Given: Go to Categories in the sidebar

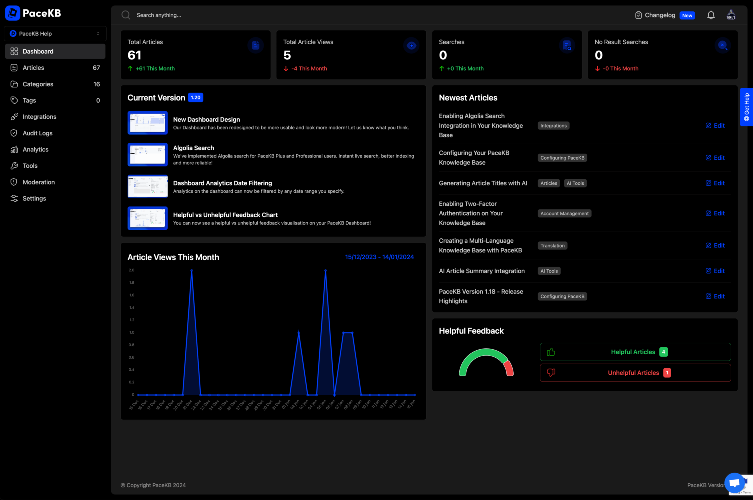Looking at the screenshot, I should click(55, 84).
